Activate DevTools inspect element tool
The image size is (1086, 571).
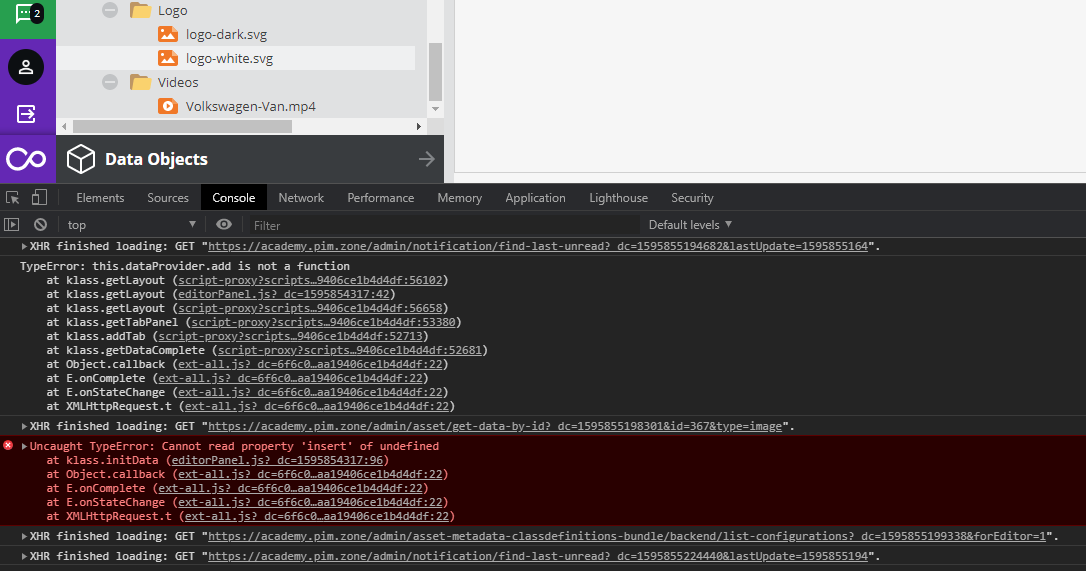pyautogui.click(x=12, y=197)
